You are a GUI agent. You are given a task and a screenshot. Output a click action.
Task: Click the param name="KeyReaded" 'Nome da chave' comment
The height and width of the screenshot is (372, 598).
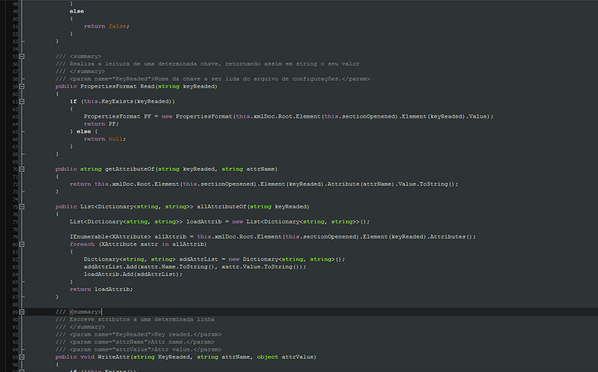[212, 79]
